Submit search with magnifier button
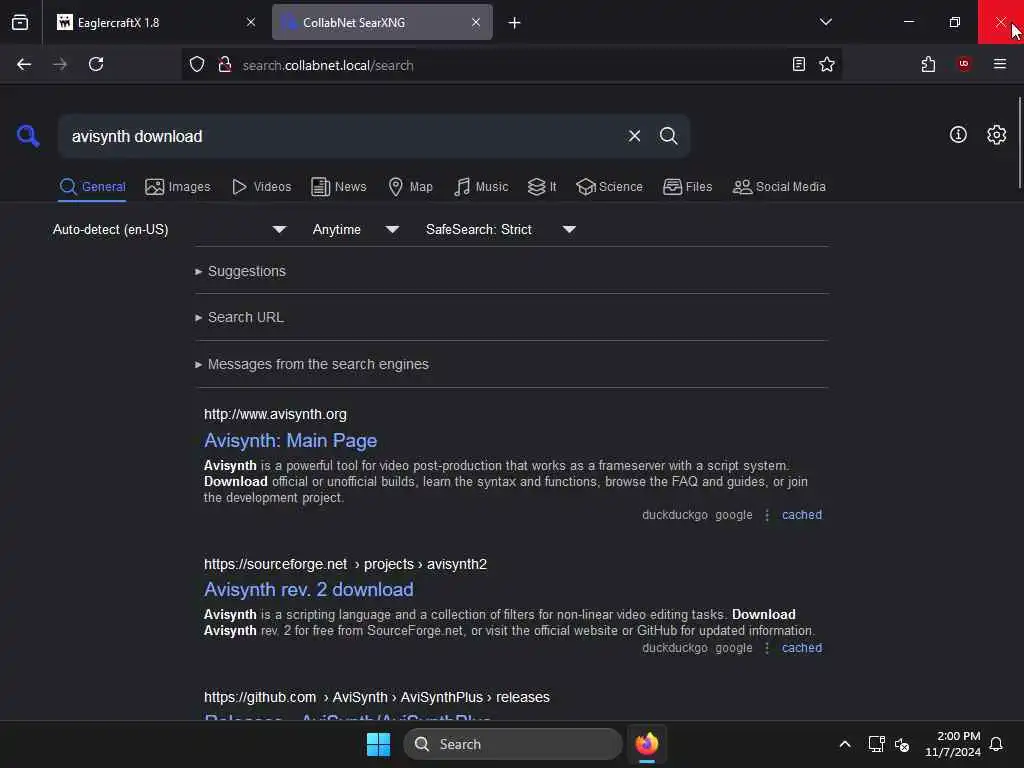The height and width of the screenshot is (768, 1024). point(668,136)
